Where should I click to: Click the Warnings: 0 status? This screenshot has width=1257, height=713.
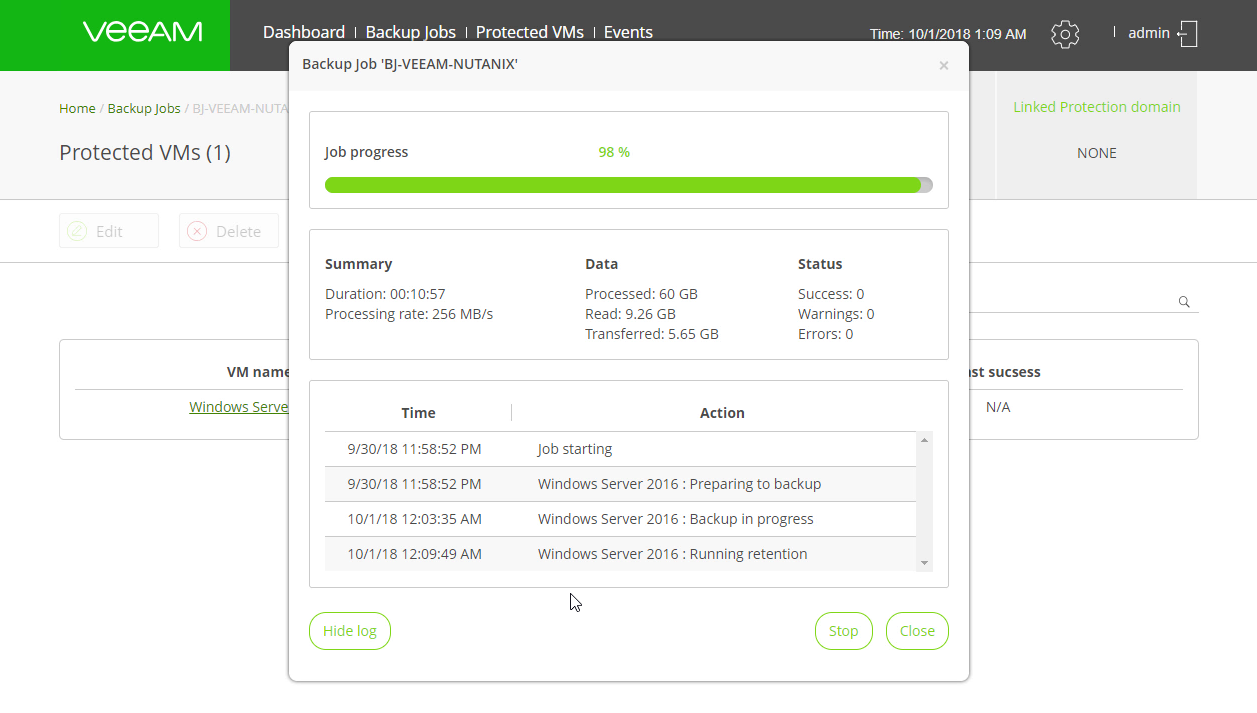pyautogui.click(x=836, y=314)
